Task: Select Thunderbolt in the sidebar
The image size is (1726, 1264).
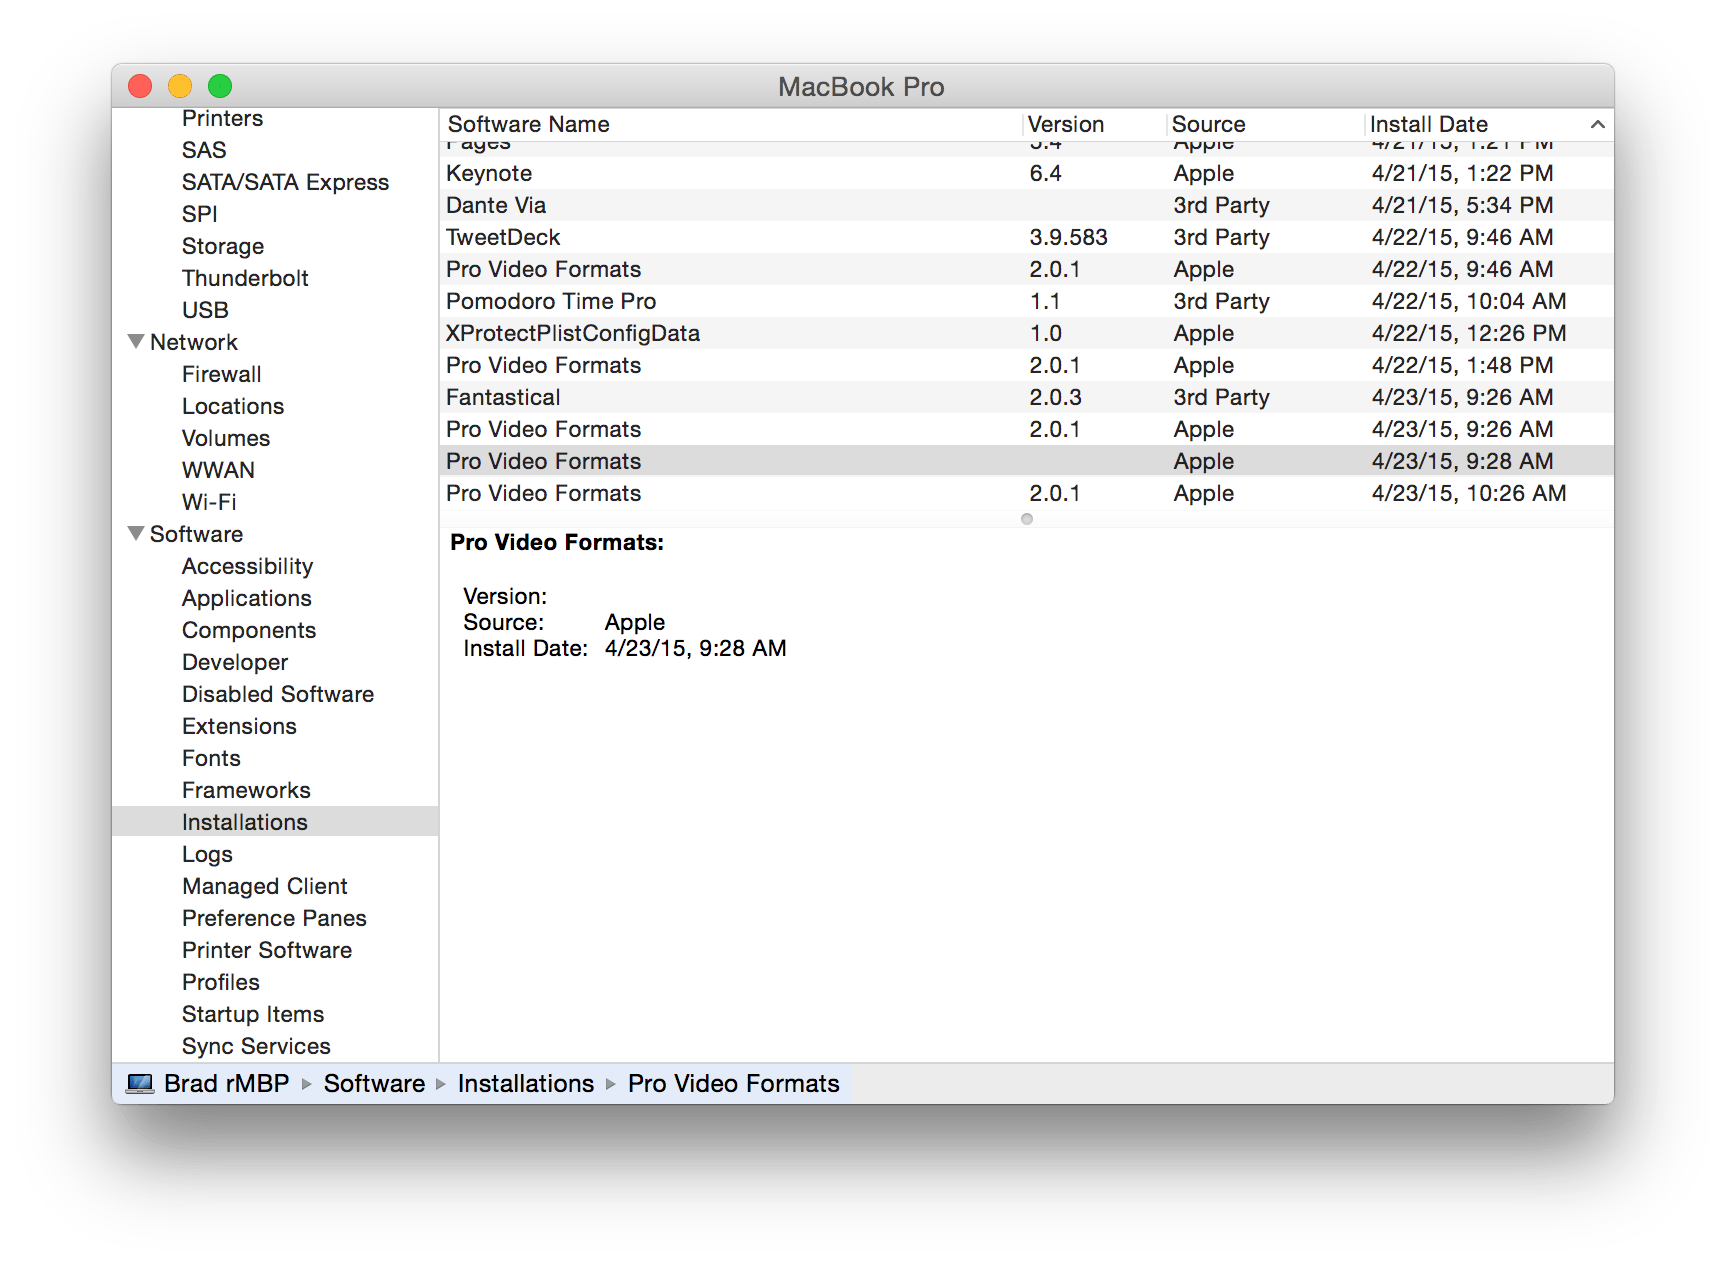Action: (x=245, y=277)
